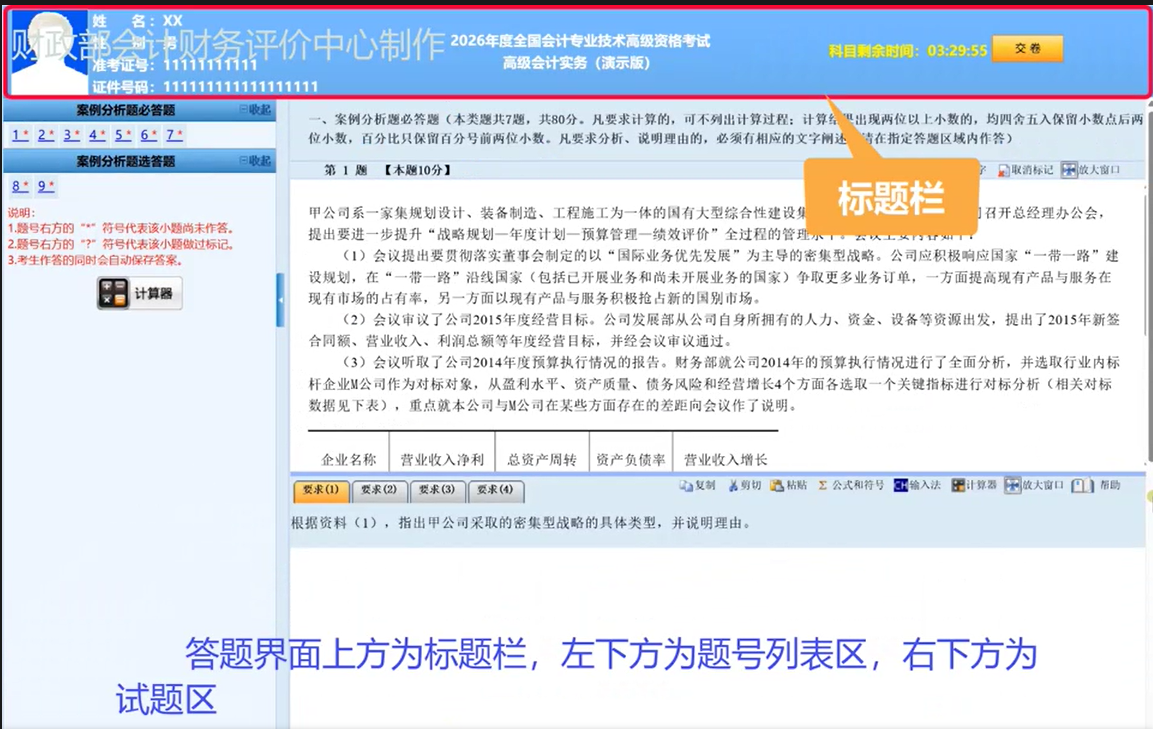This screenshot has width=1153, height=729.
Task: Collapse the 案例分析题必答题 section
Action: click(x=255, y=110)
